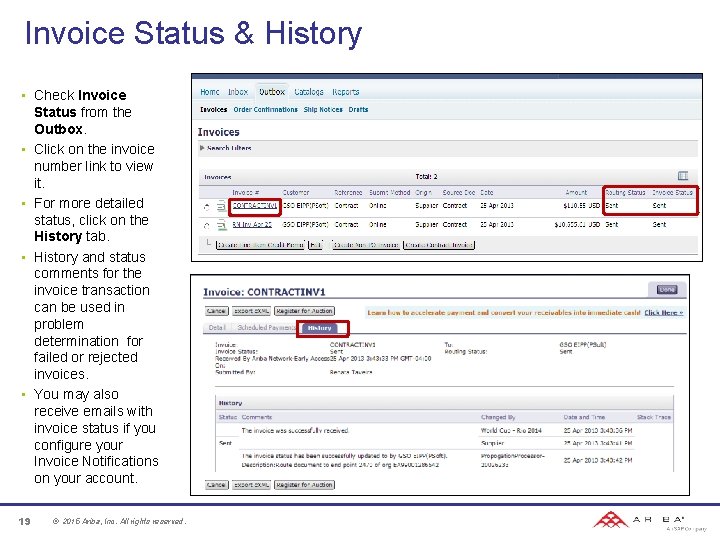Switch to Invoices sub-tab in Outbox
Viewport: 720px width, 540px height.
tap(214, 110)
